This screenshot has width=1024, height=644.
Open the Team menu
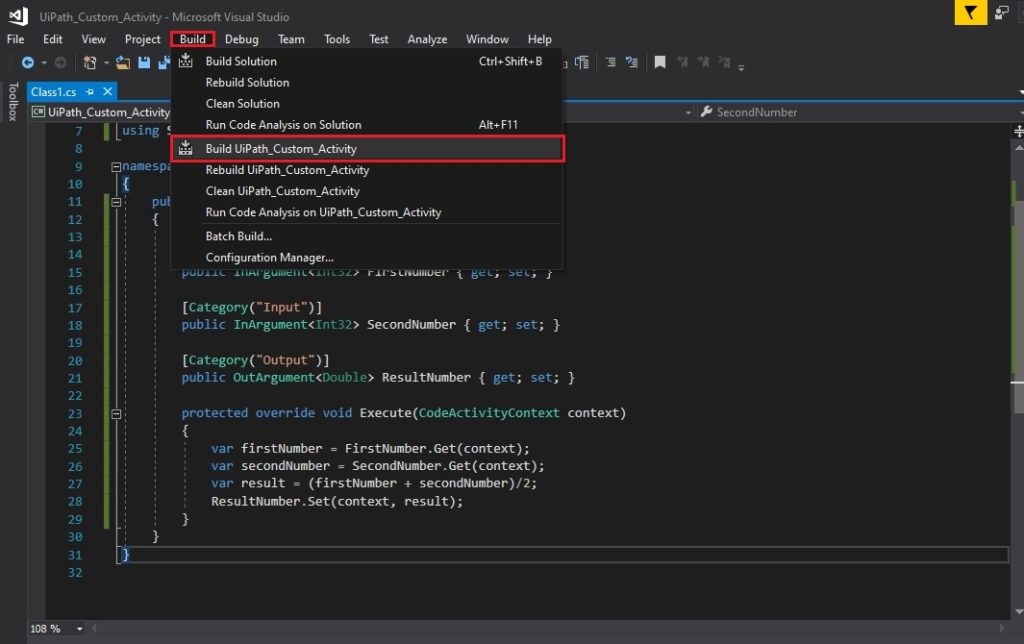coord(291,39)
